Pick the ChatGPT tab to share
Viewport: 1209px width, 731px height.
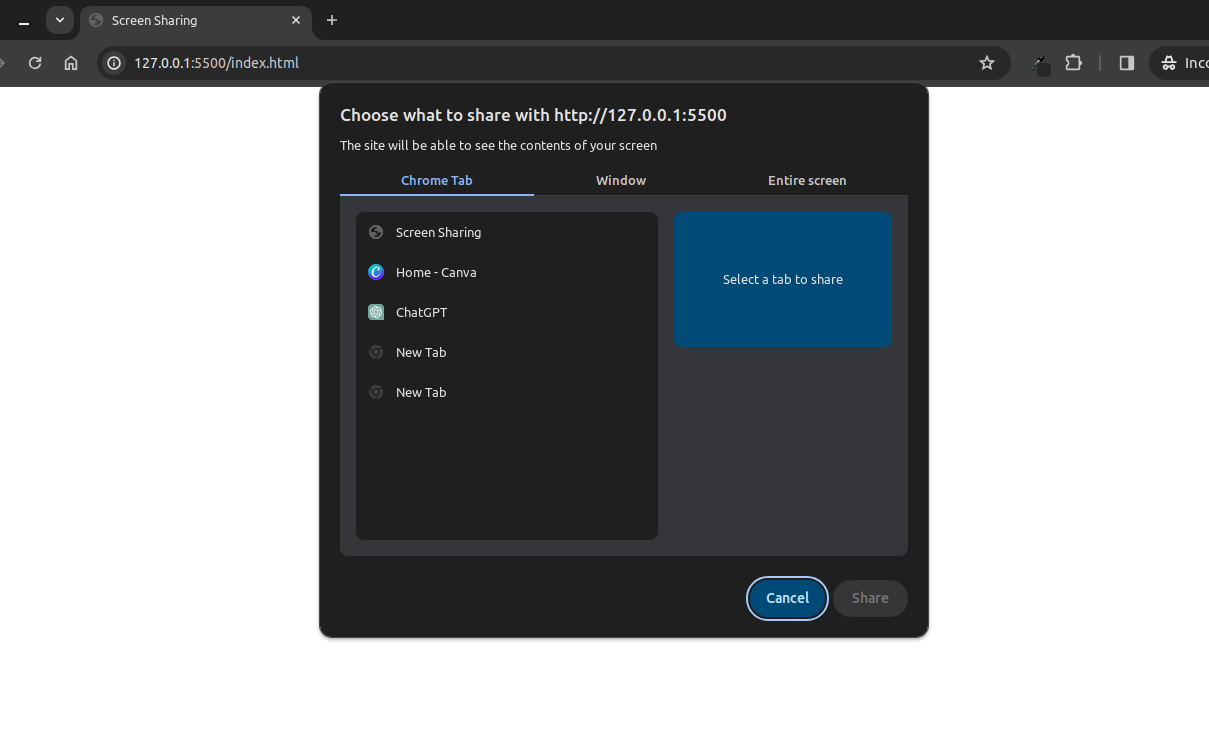click(x=421, y=312)
